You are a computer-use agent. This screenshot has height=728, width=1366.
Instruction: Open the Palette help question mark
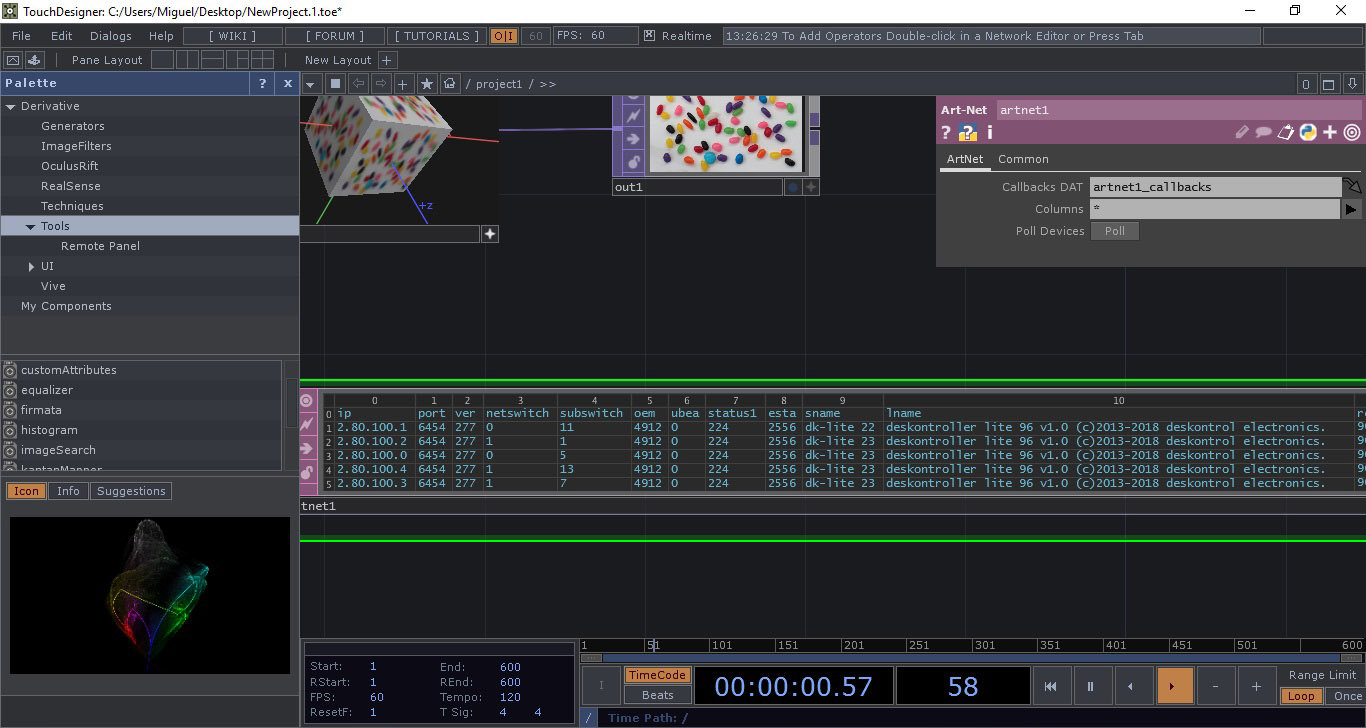tap(263, 83)
